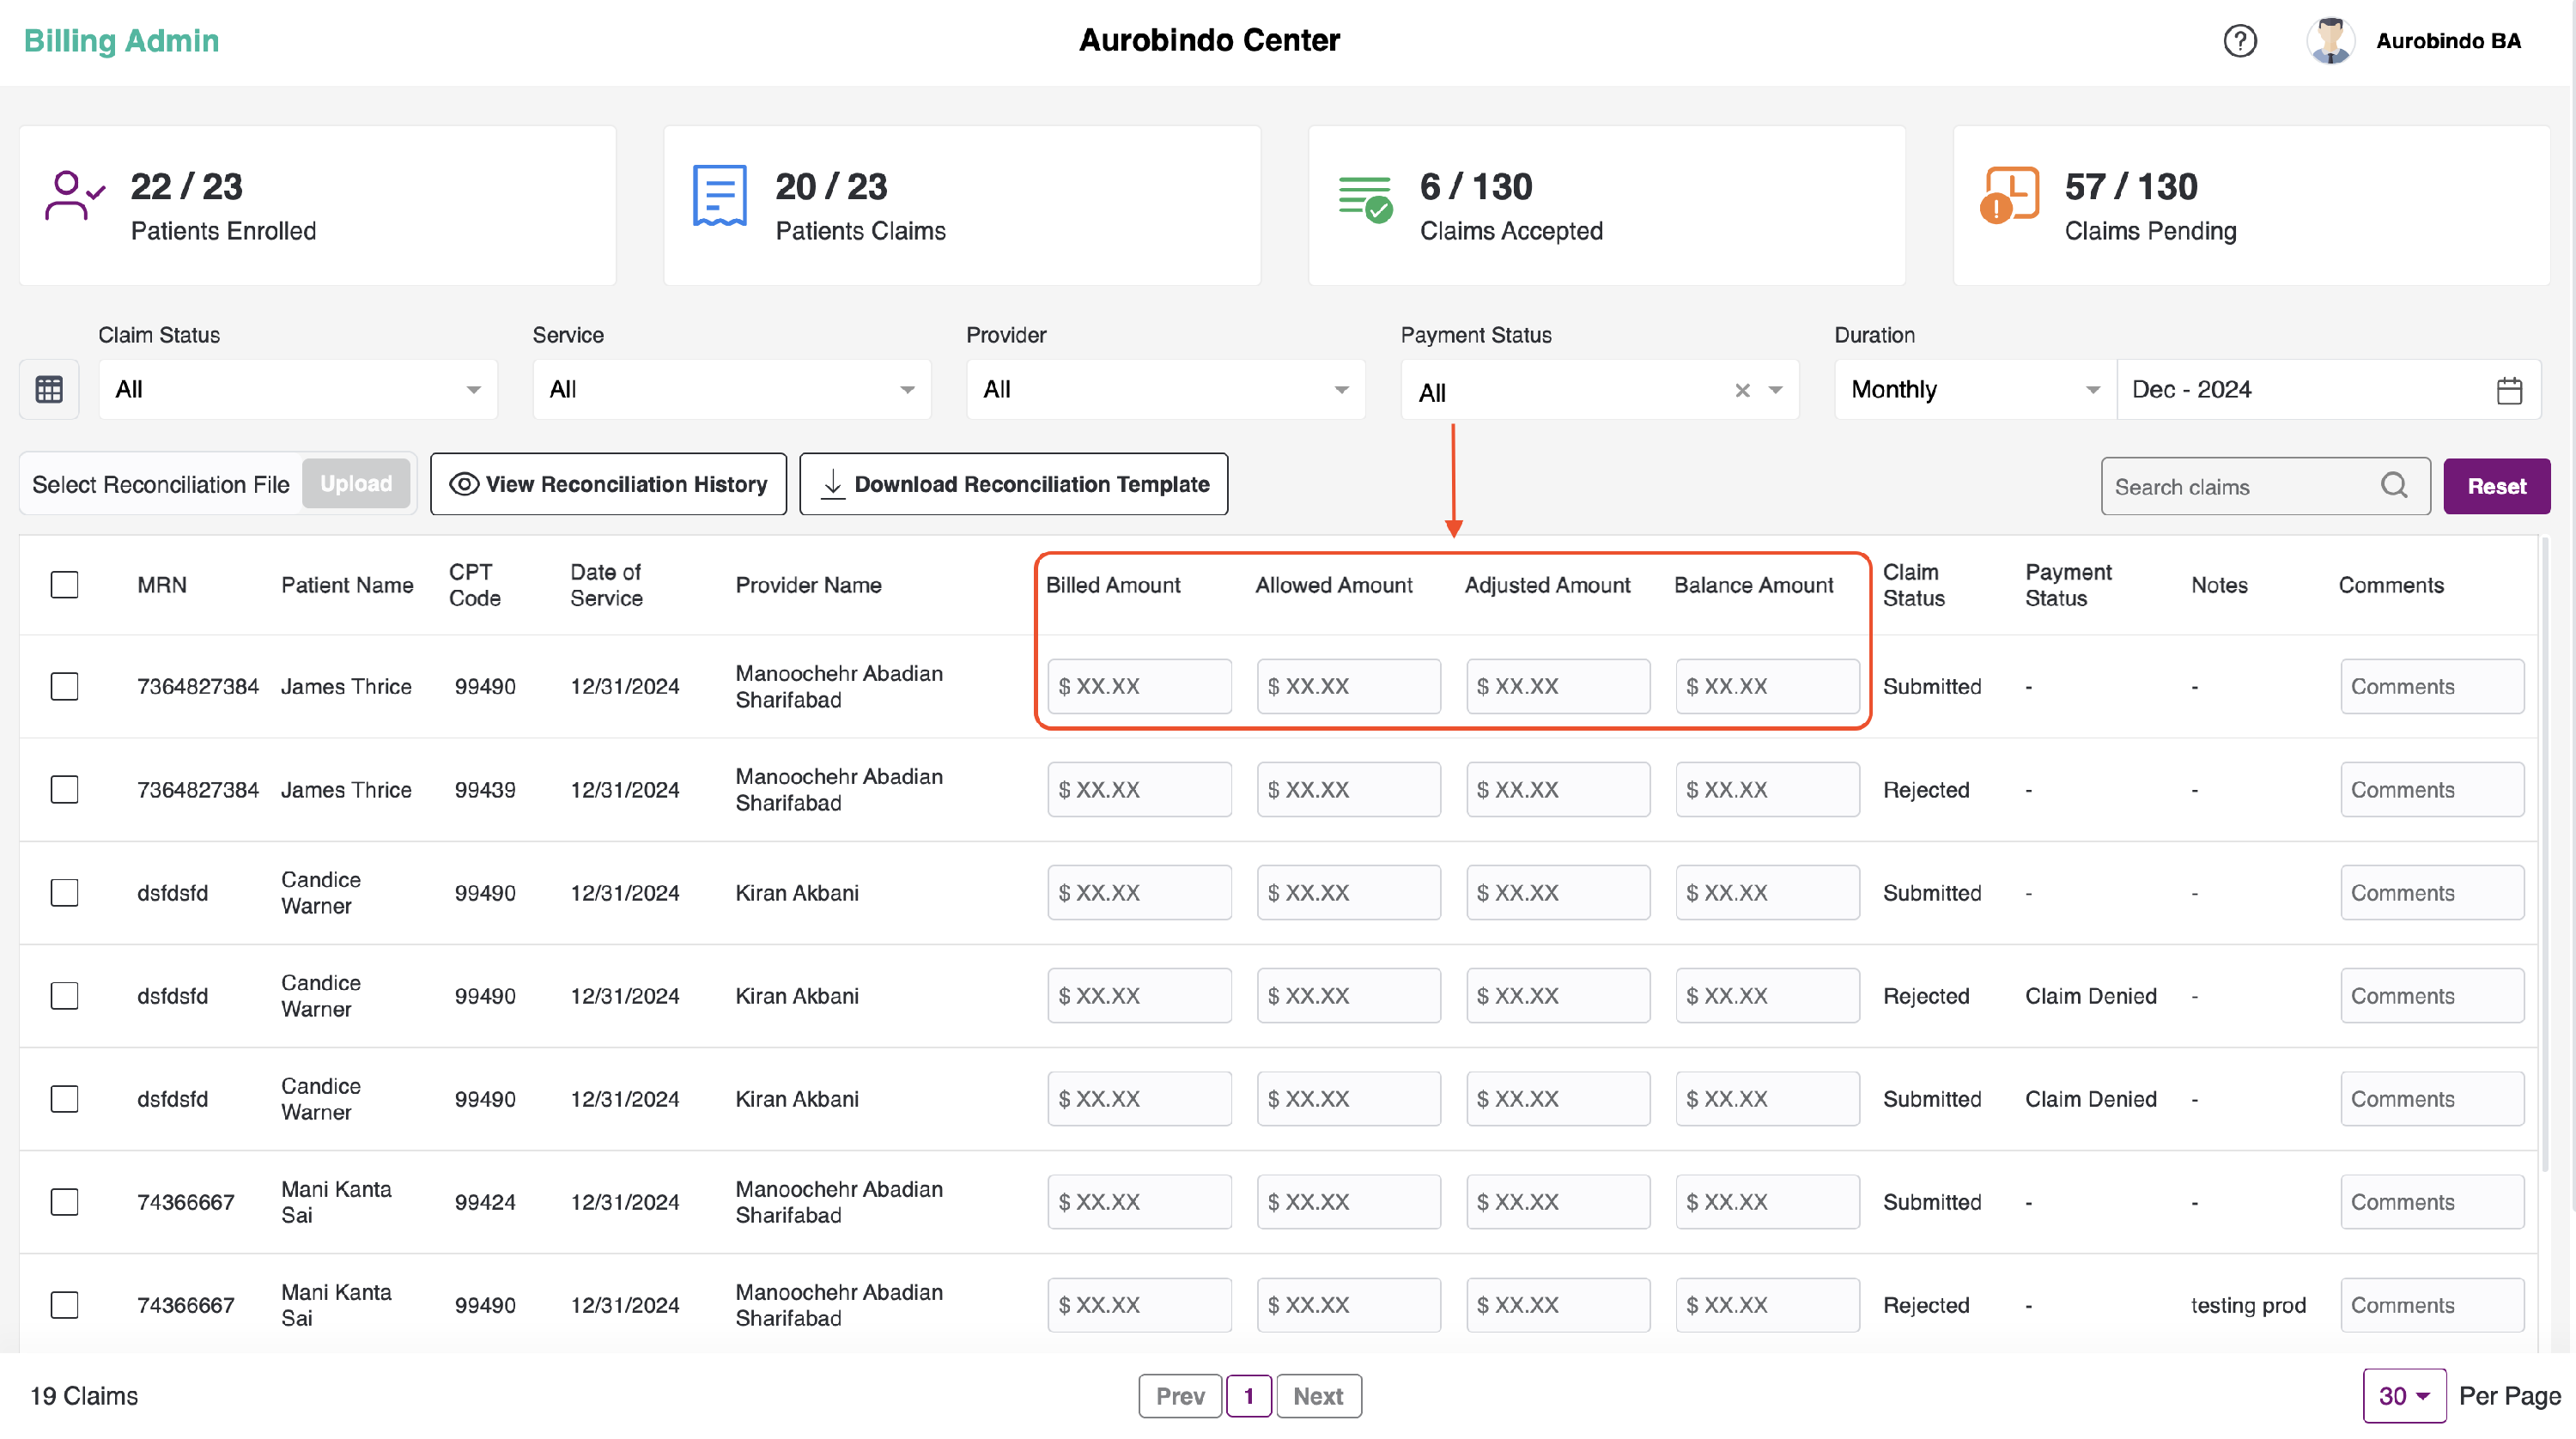This screenshot has width=2576, height=1439.
Task: Click the table's vertical scrollbar
Action: [2544, 850]
